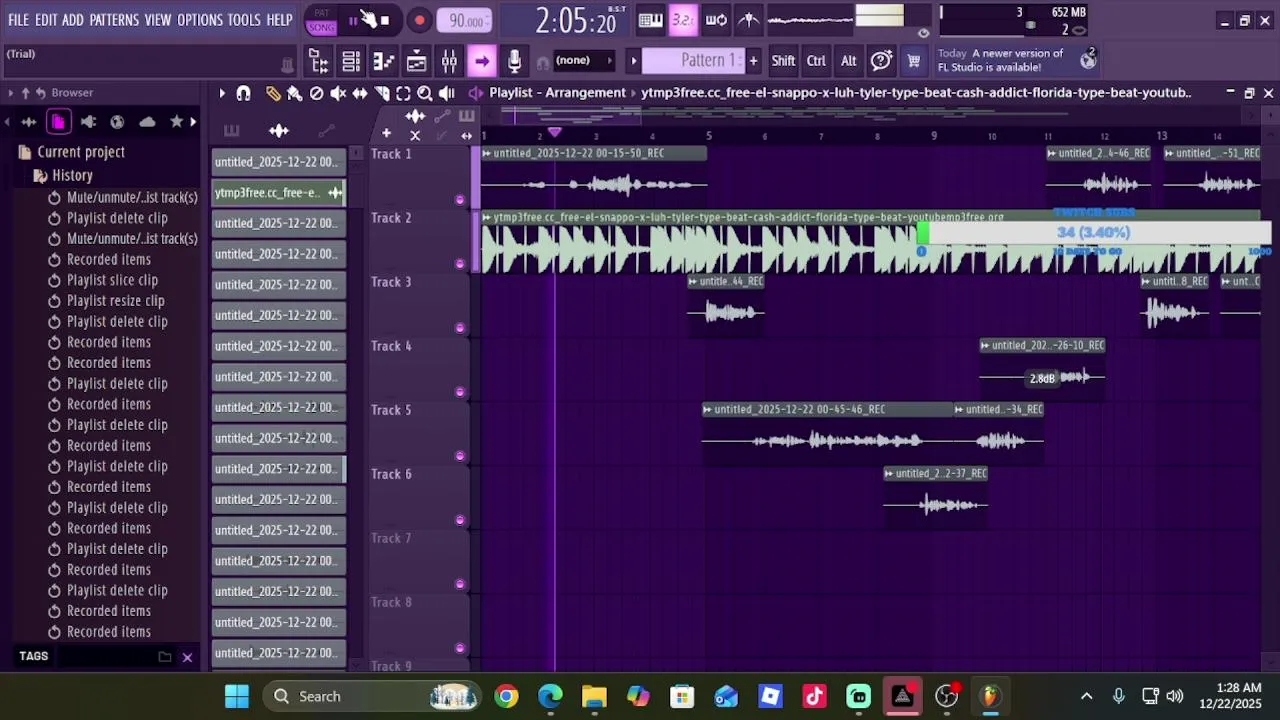Click the globe news notification icon

[1088, 59]
